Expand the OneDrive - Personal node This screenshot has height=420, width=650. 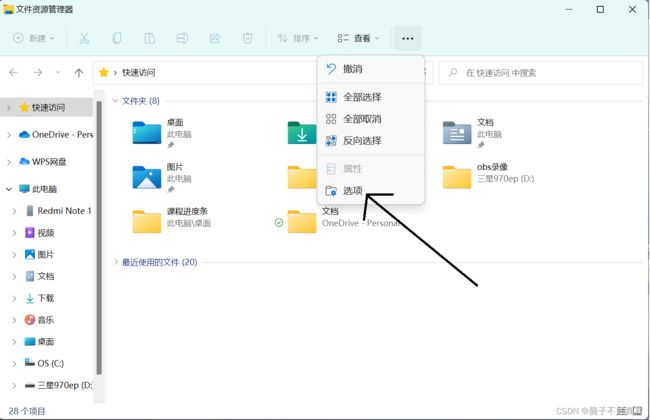(9, 135)
